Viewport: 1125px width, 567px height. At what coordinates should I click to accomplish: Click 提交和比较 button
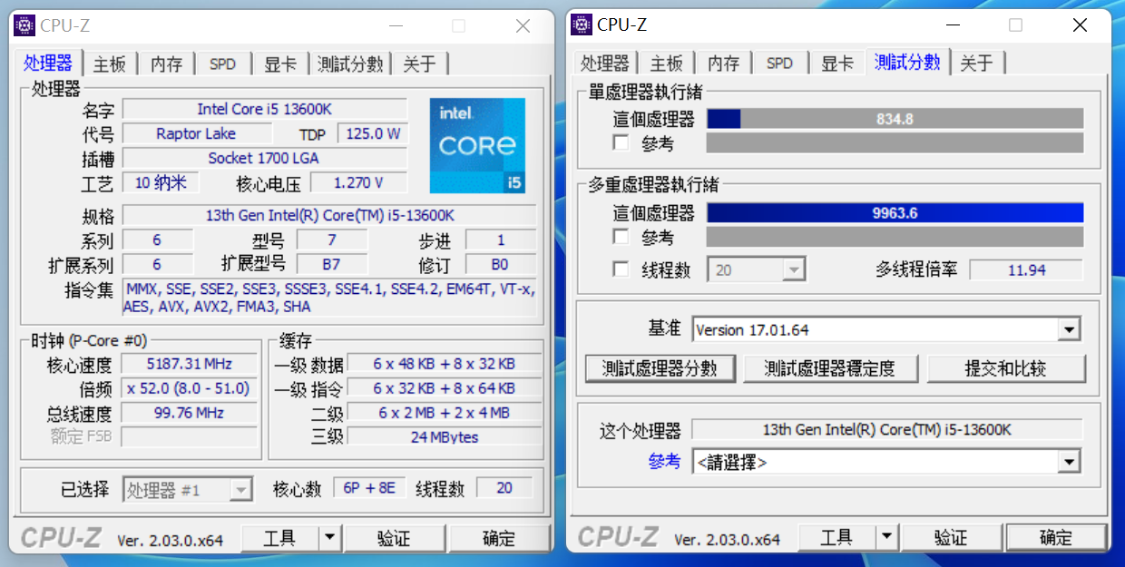(x=1006, y=369)
